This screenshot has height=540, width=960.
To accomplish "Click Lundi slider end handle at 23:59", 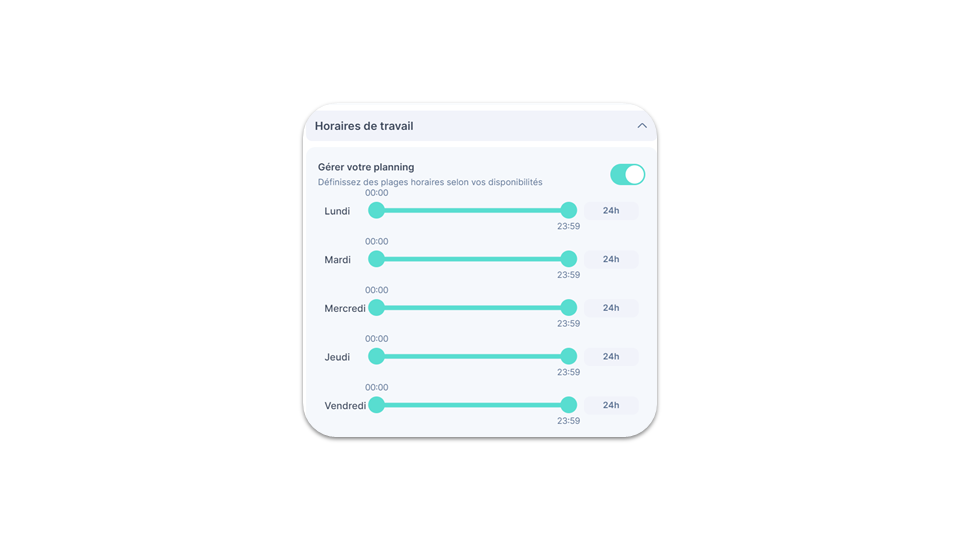I will [x=569, y=210].
